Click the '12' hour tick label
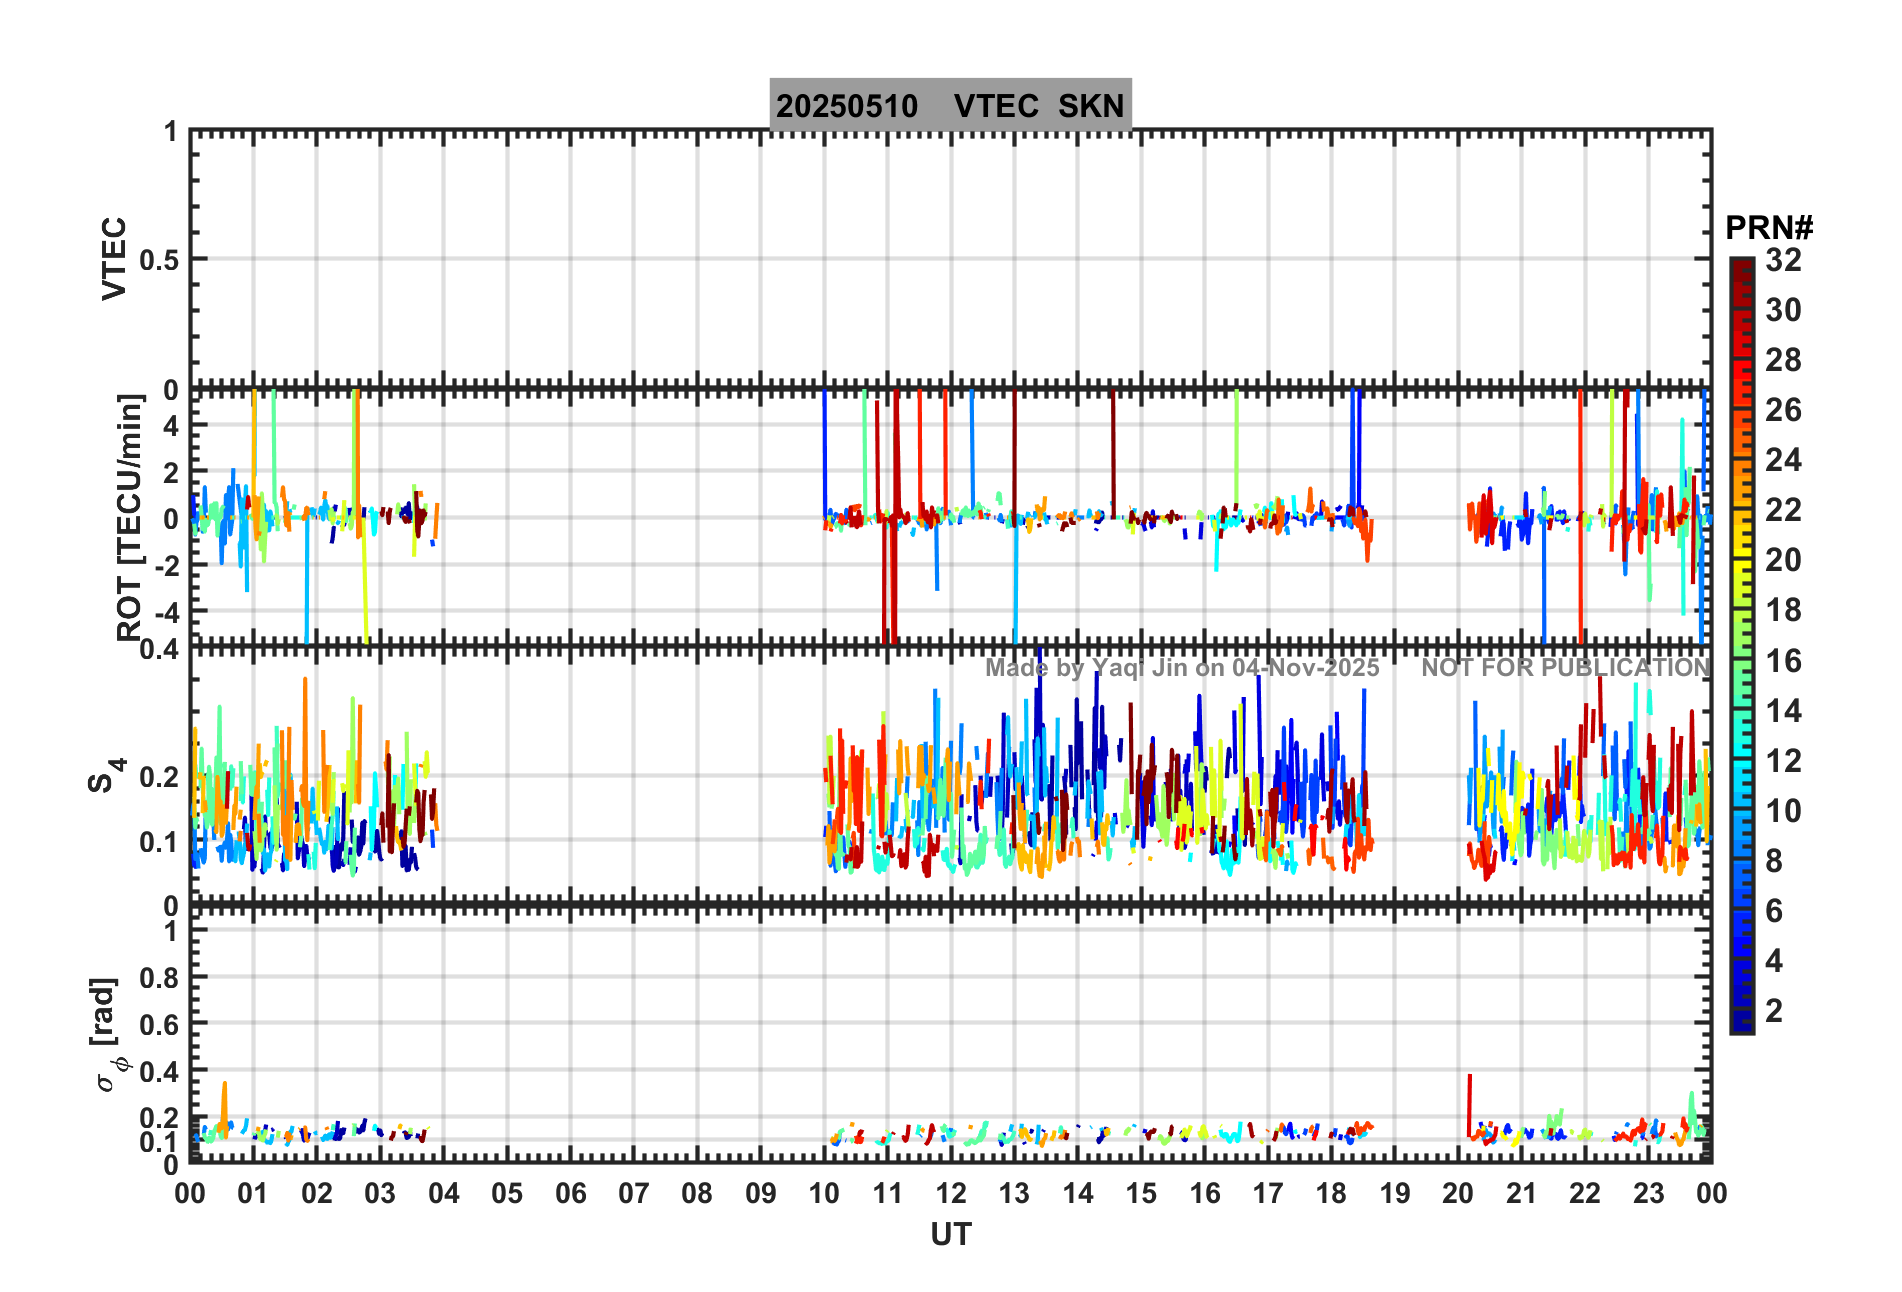The height and width of the screenshot is (1292, 1902). (951, 1193)
